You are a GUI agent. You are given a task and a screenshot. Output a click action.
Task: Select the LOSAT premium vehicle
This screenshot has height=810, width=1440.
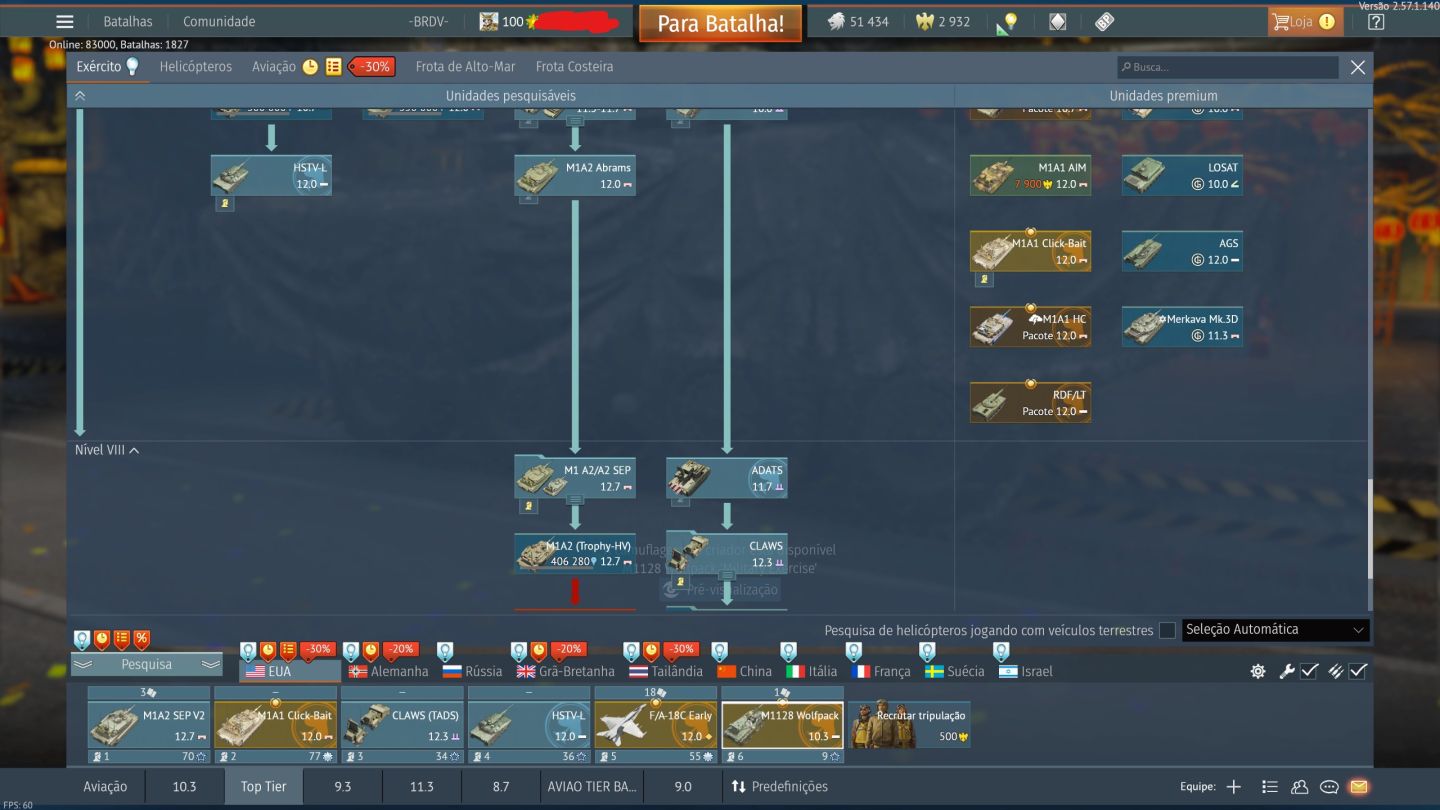tap(1182, 175)
